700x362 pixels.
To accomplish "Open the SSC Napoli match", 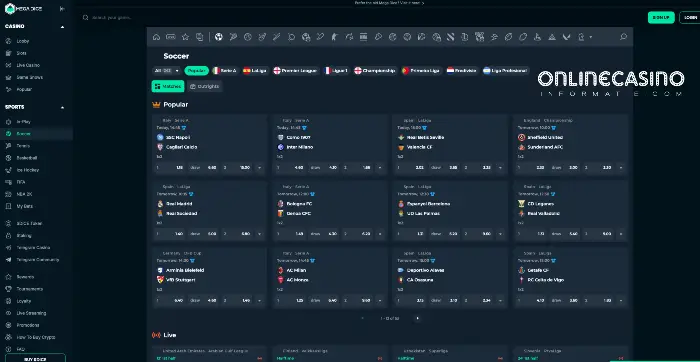I will coord(177,137).
